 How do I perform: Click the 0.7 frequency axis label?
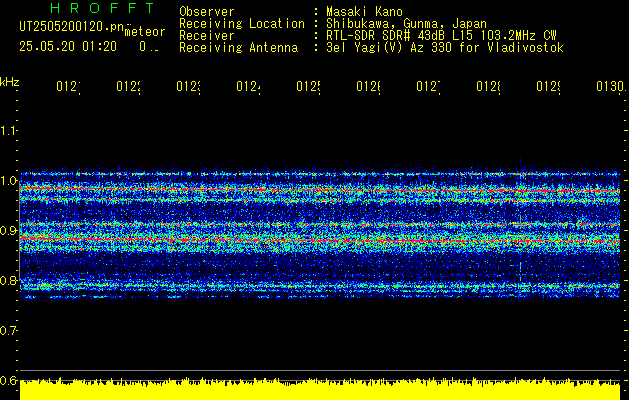8,331
